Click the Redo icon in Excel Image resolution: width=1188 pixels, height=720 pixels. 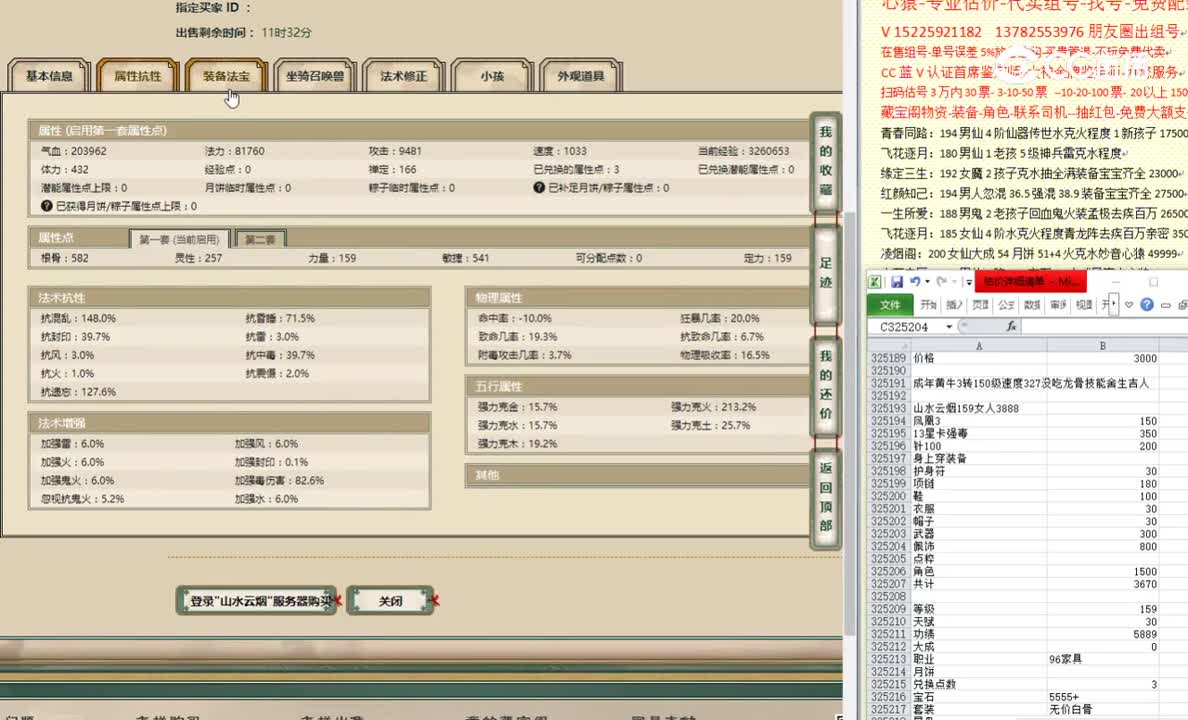click(x=943, y=281)
